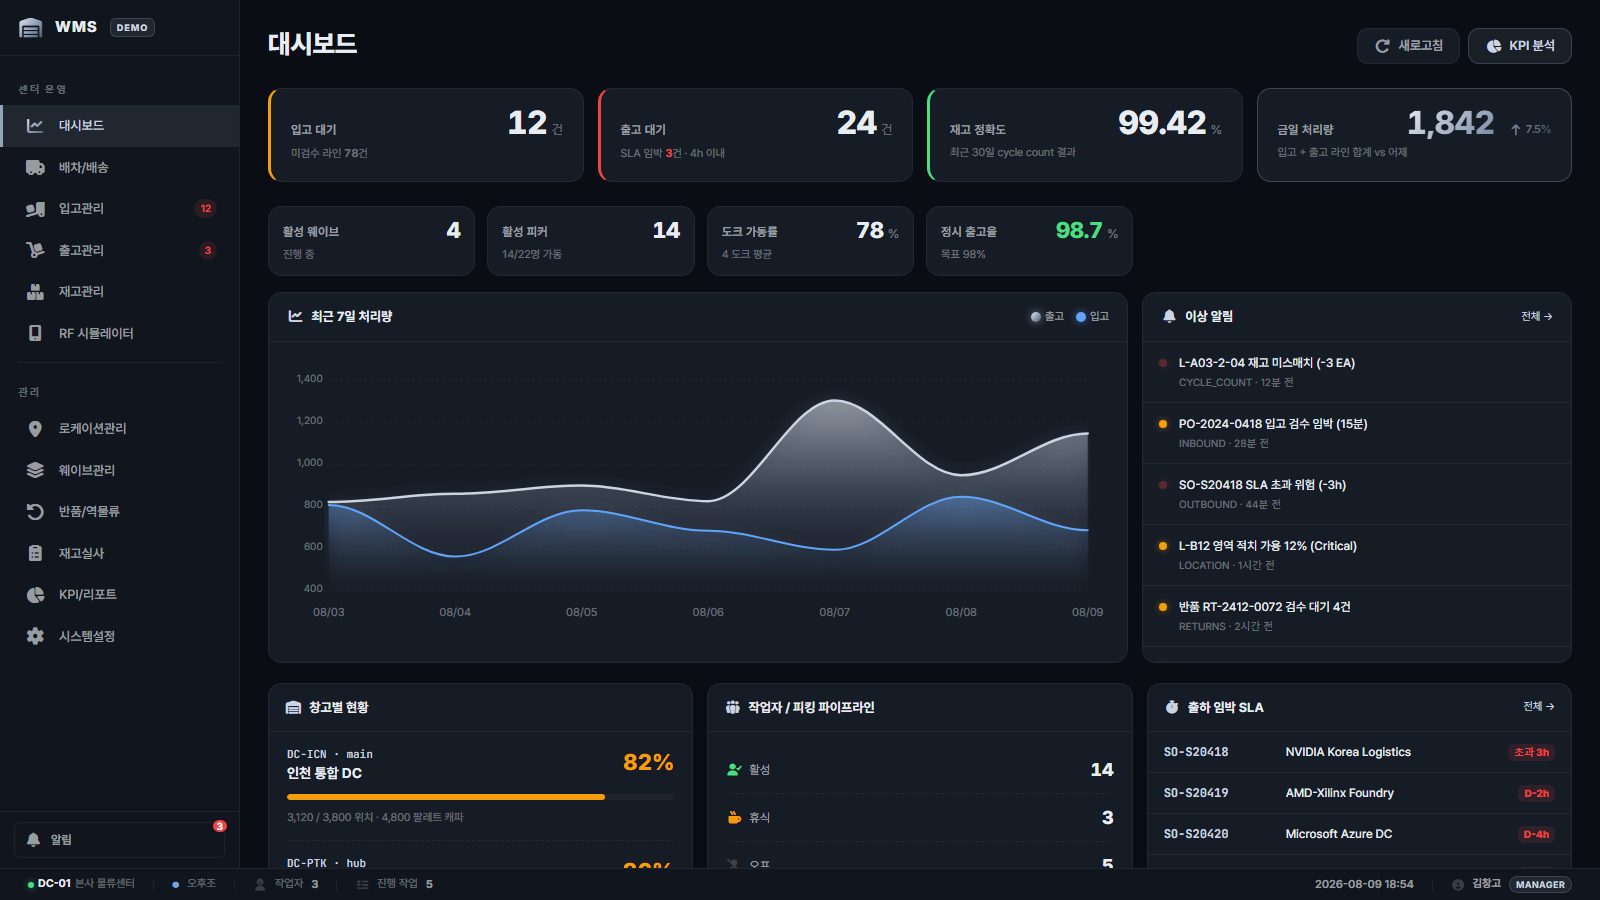The image size is (1600, 900).
Task: Click the 정시 출고율 stat tile
Action: point(1029,241)
